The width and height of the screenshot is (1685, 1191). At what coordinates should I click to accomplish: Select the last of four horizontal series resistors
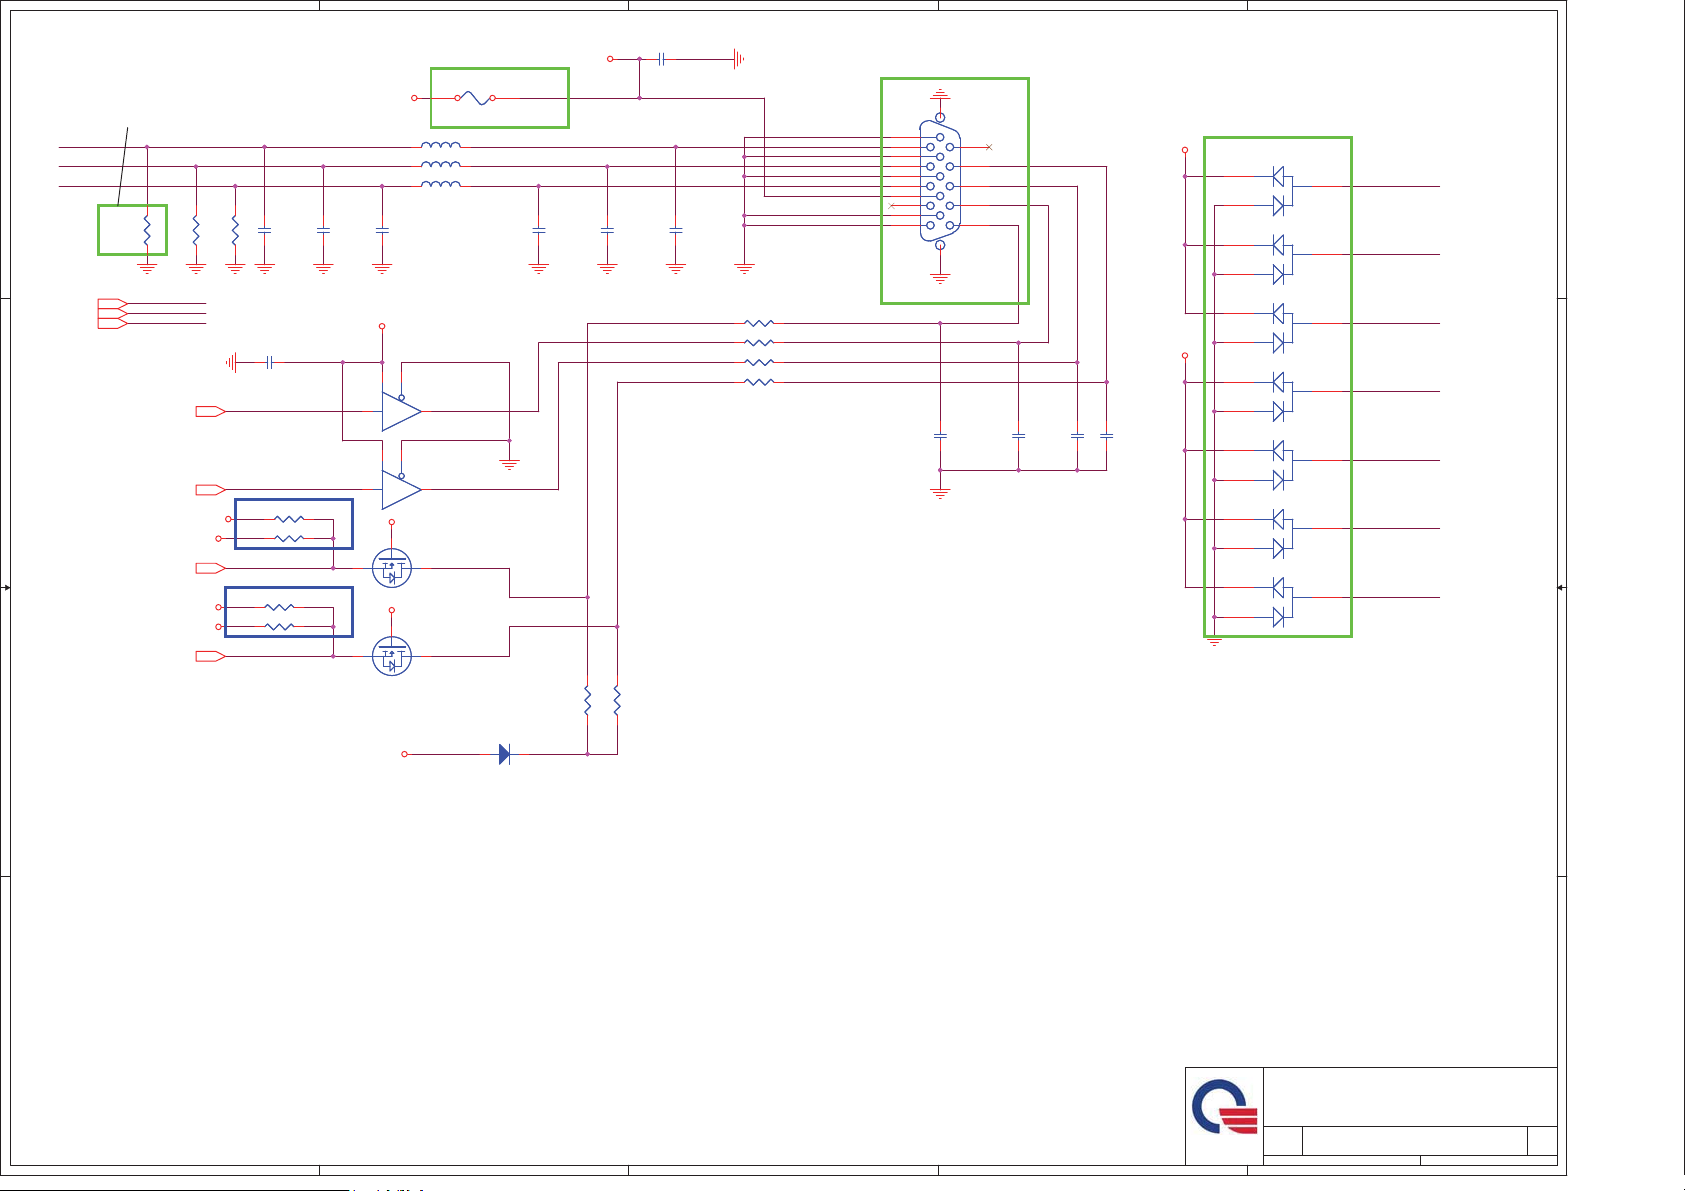[759, 382]
